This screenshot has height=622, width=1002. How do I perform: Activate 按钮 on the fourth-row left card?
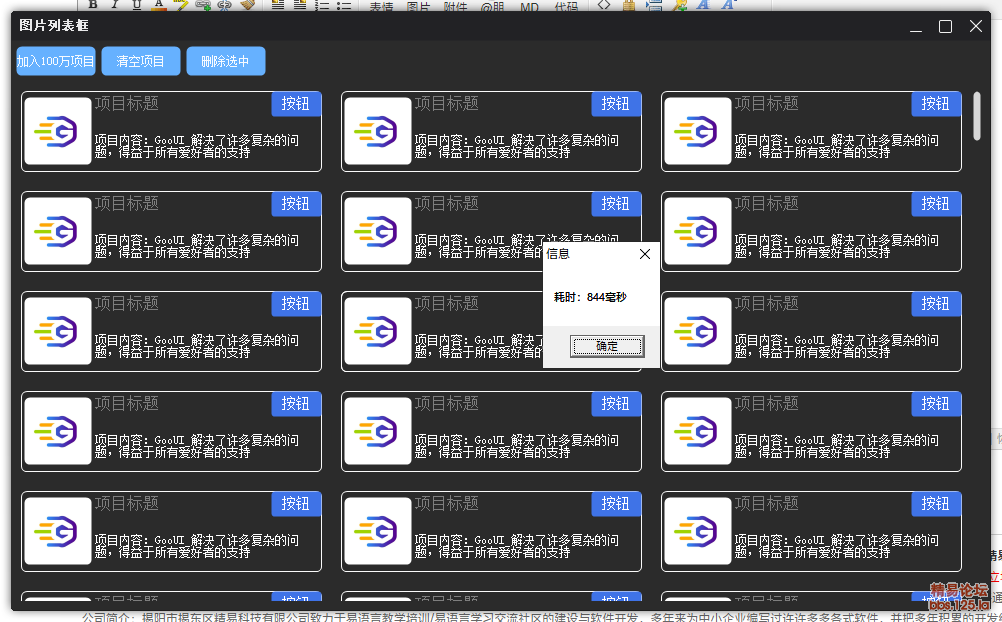(x=296, y=403)
